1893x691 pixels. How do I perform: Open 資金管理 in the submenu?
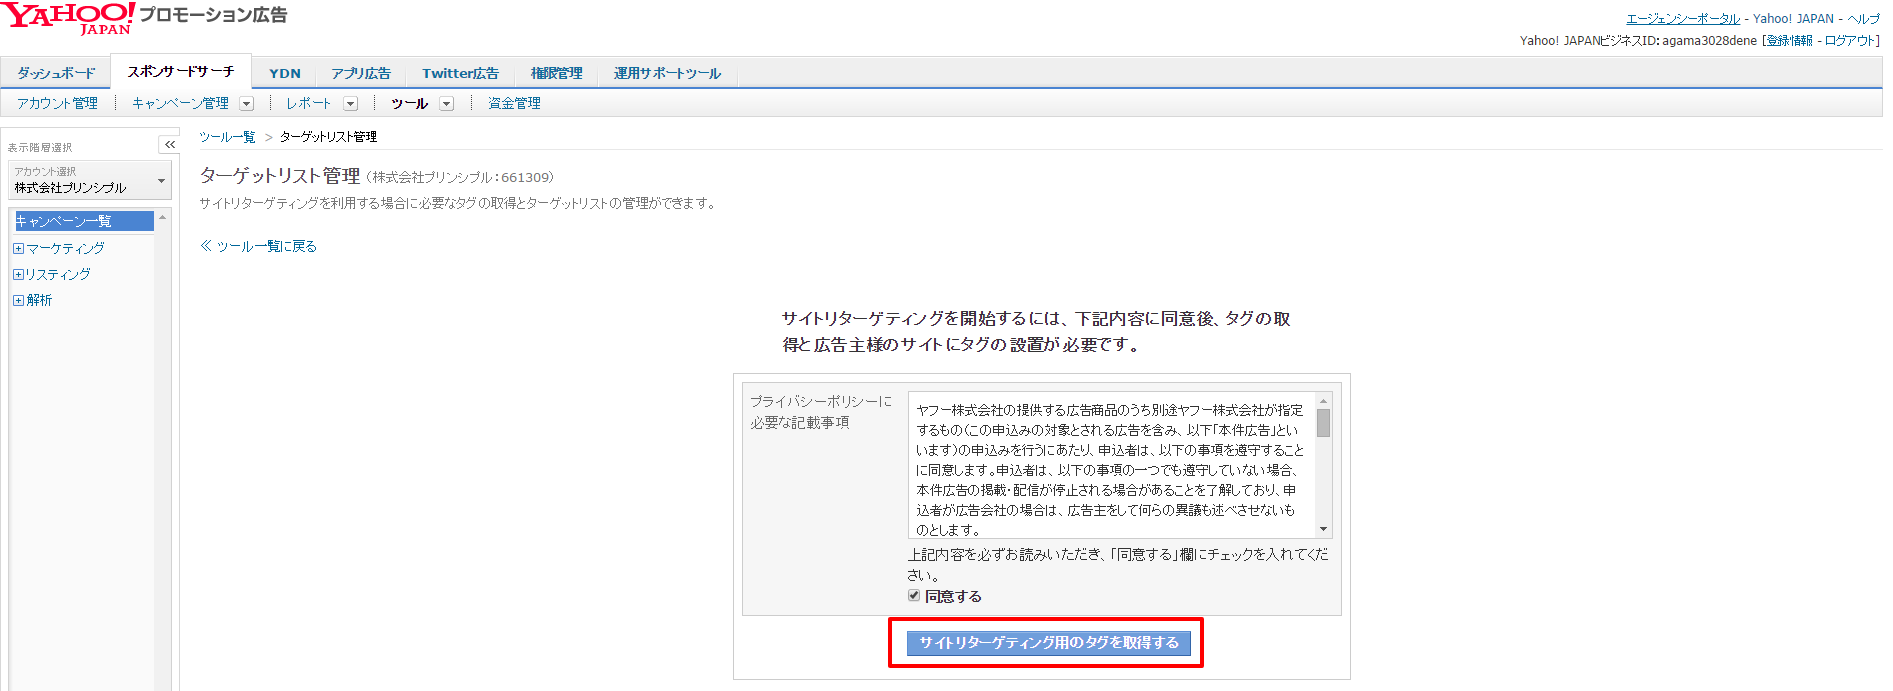click(514, 103)
